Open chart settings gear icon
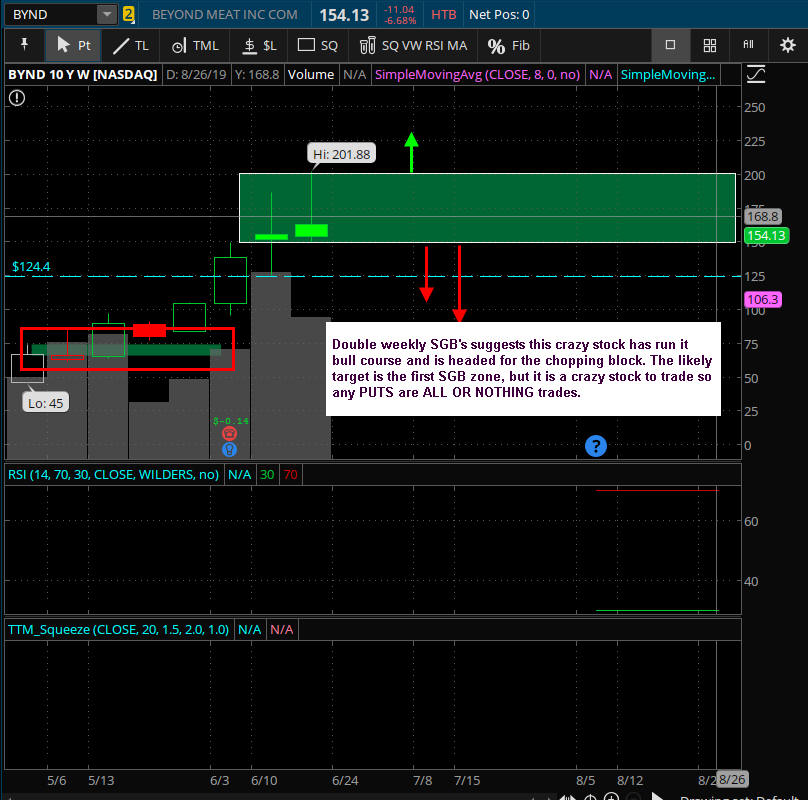 click(x=787, y=45)
